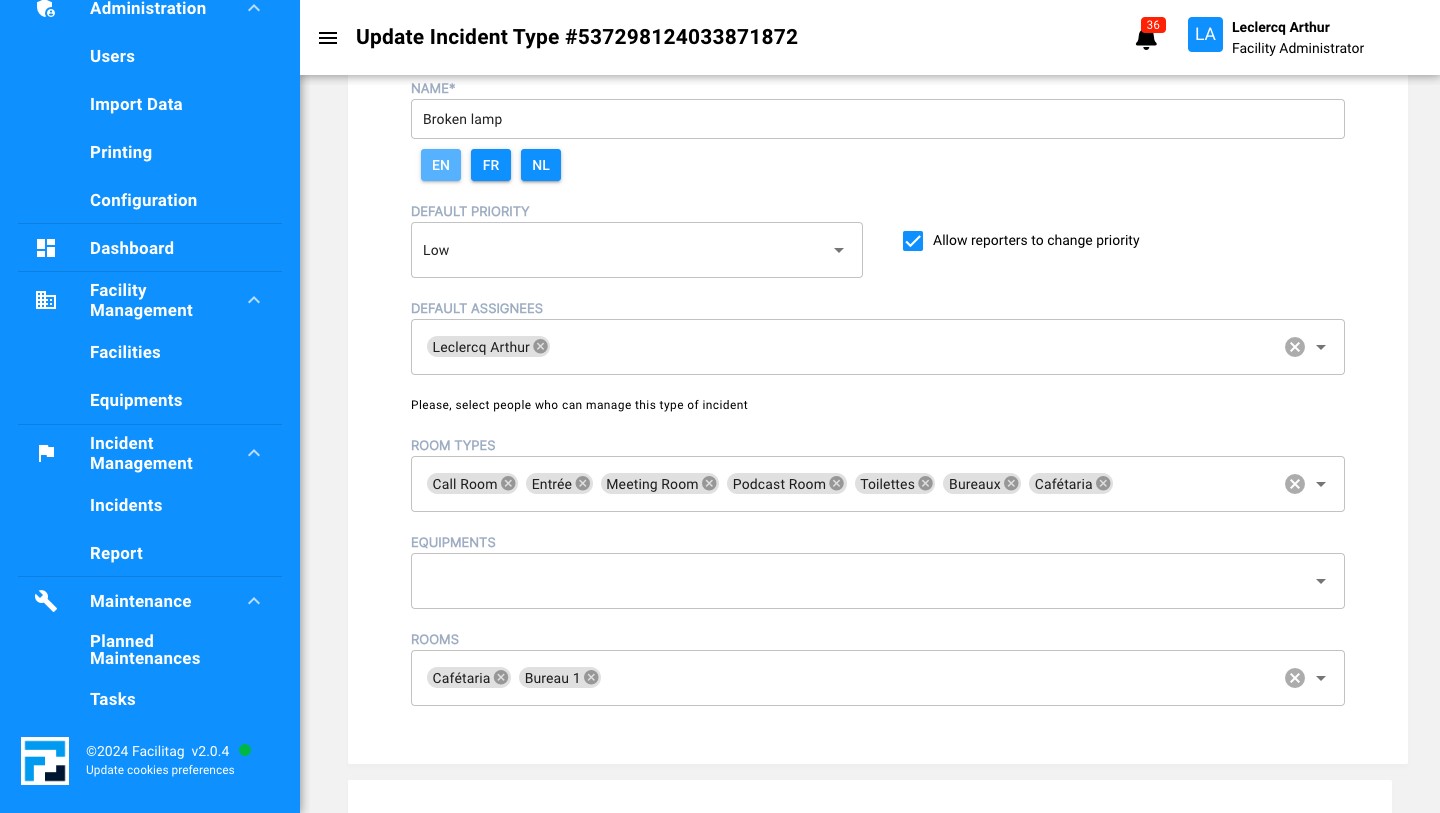Viewport: 1440px width, 813px height.
Task: Click the green status indicator dot
Action: (x=245, y=750)
